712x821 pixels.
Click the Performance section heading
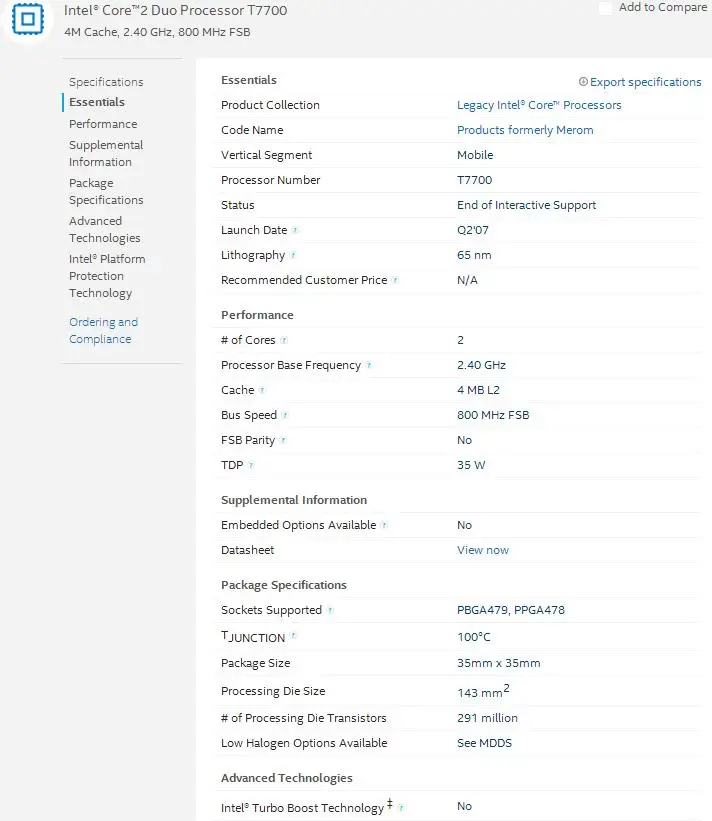point(257,315)
